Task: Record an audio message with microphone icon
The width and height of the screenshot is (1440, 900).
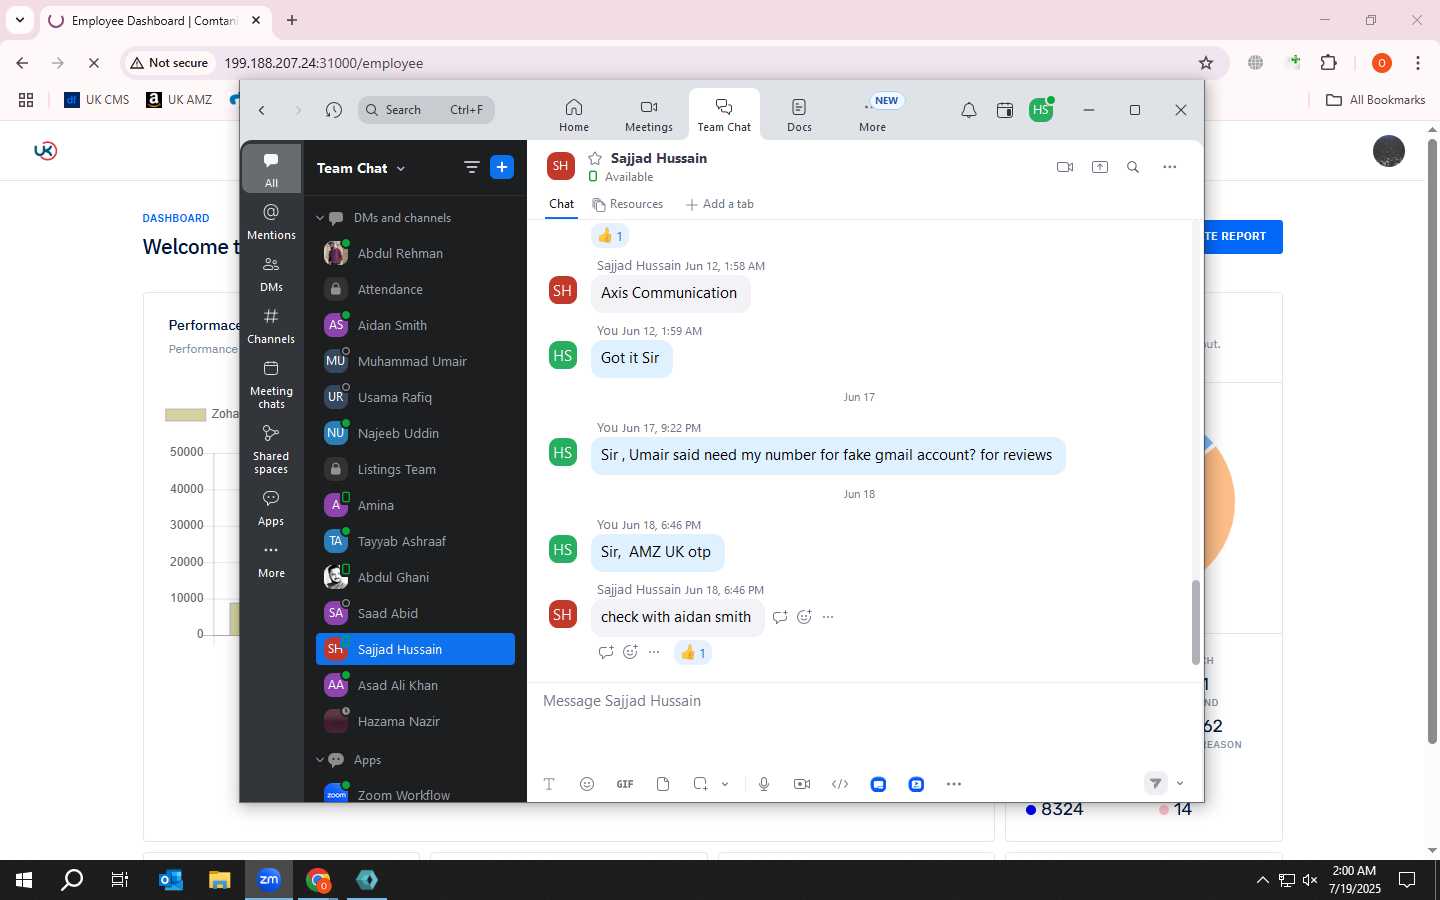Action: click(x=764, y=784)
